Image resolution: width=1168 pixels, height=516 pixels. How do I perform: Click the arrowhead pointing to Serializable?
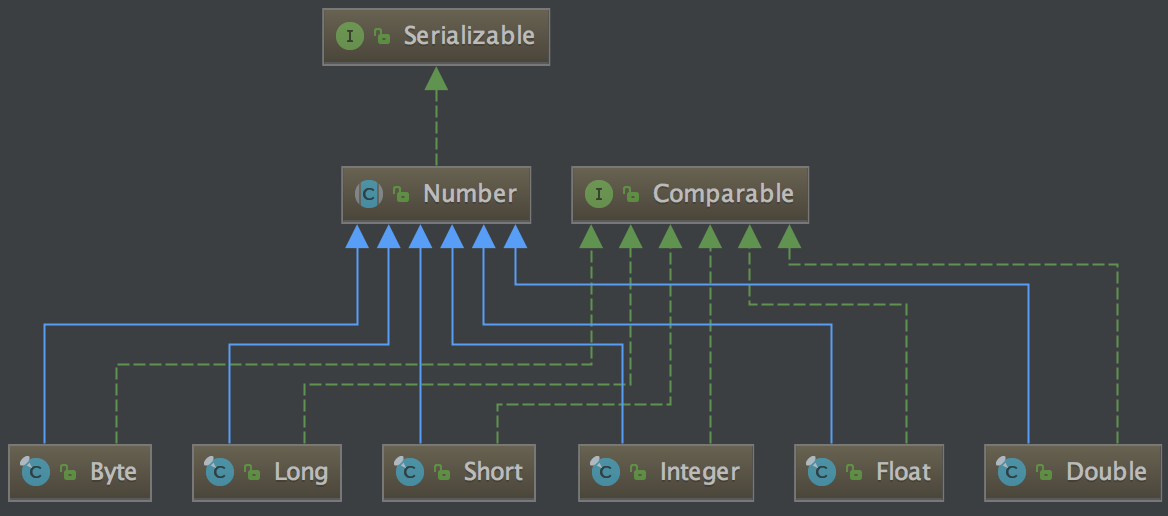pos(436,79)
